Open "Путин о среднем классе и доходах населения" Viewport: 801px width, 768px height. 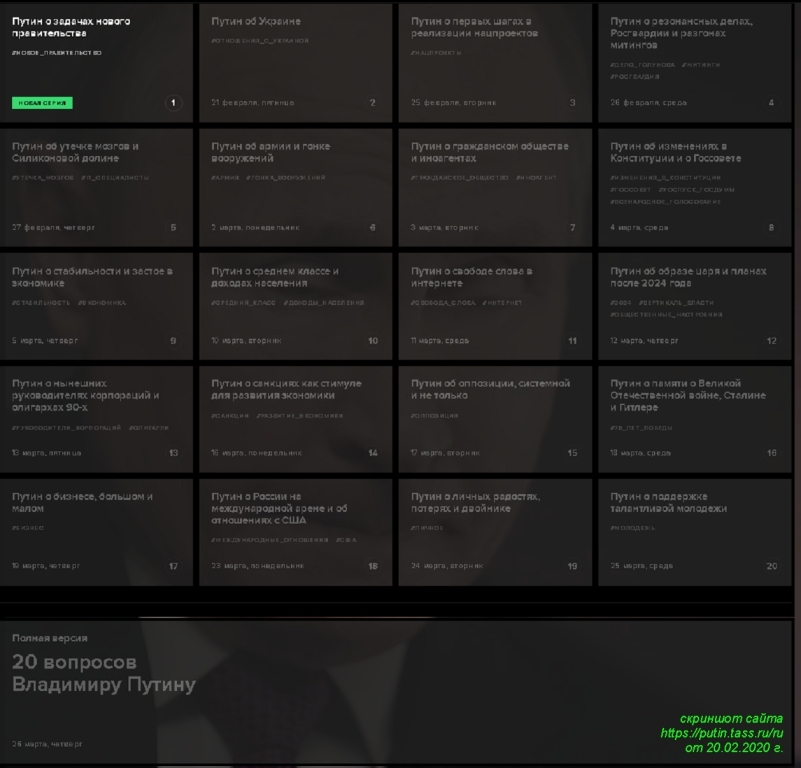[x=275, y=277]
